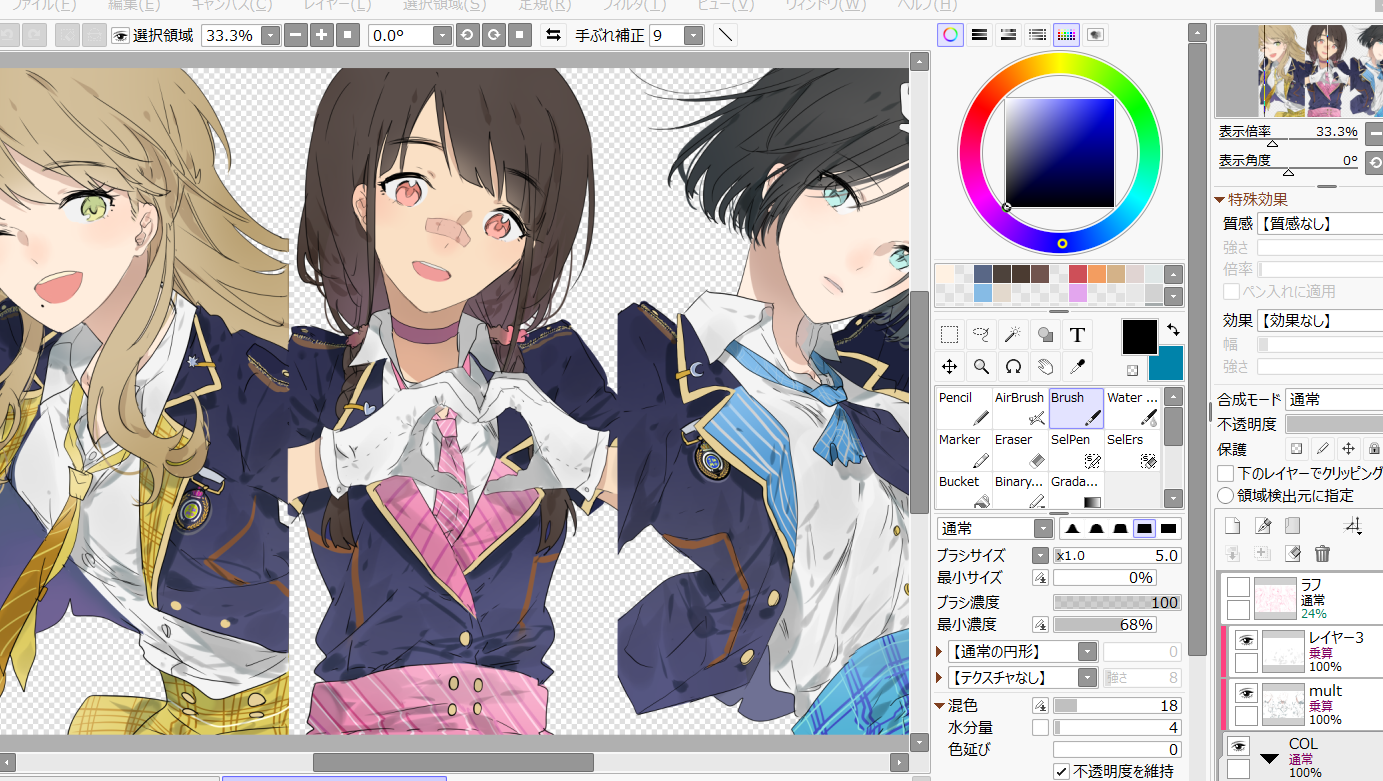Toggle pressure control for 最小濃度
This screenshot has width=1383, height=781.
click(1040, 624)
